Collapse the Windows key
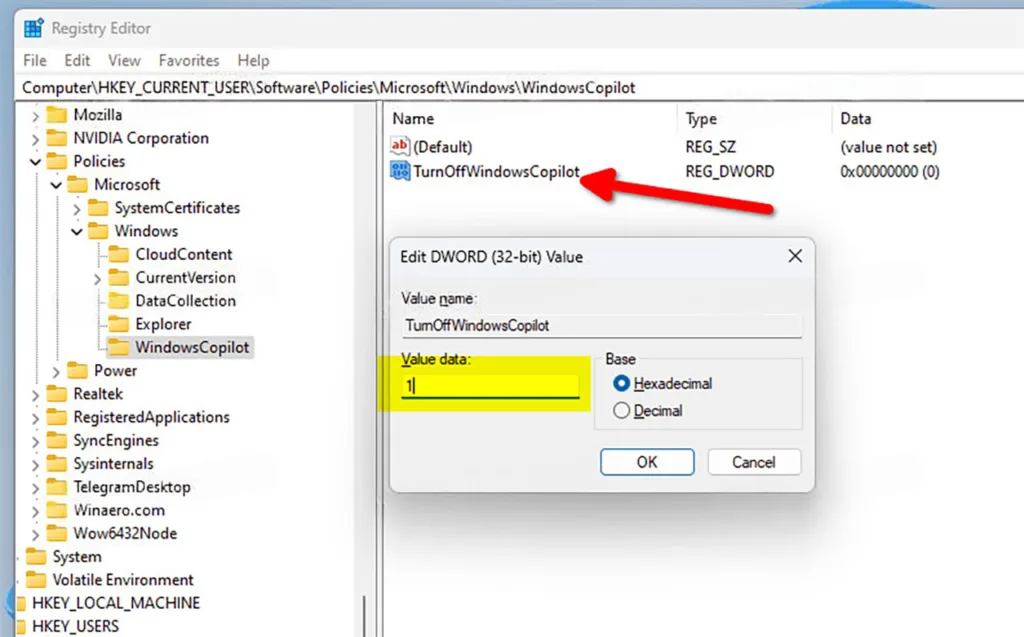Image resolution: width=1024 pixels, height=637 pixels. click(76, 232)
